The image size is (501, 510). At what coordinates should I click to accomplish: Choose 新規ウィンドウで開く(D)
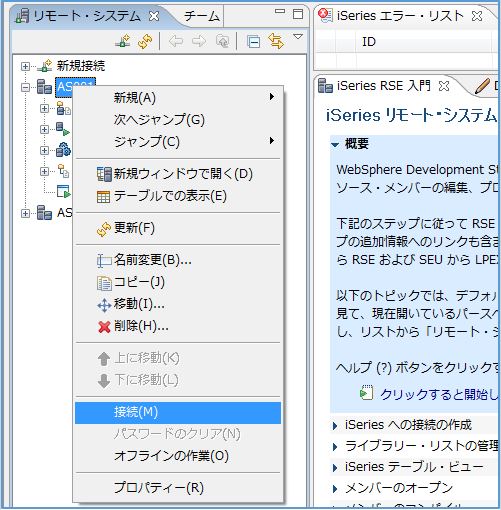click(x=178, y=174)
